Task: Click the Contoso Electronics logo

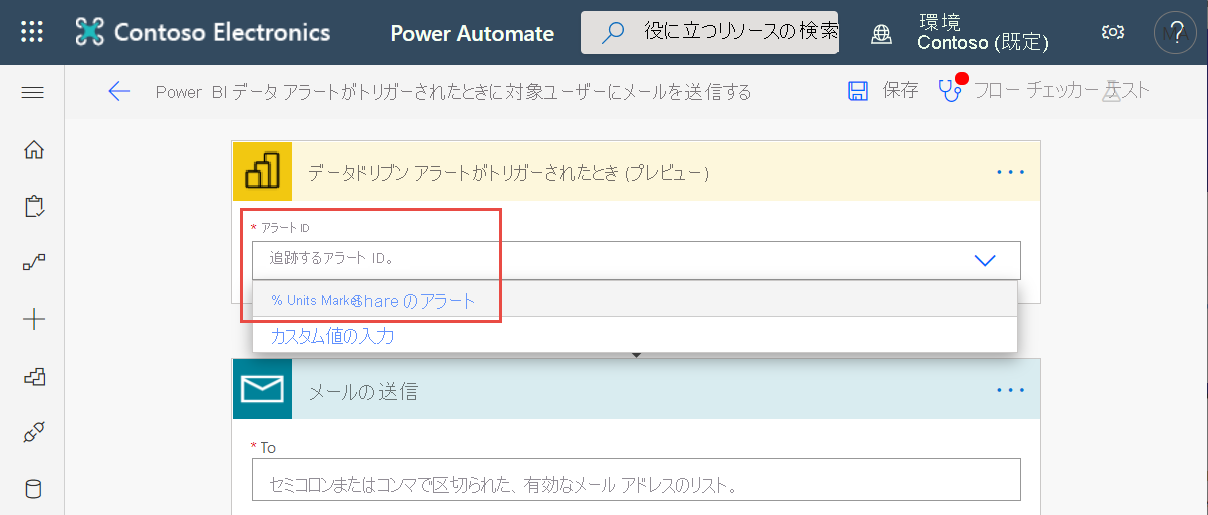Action: coord(203,32)
